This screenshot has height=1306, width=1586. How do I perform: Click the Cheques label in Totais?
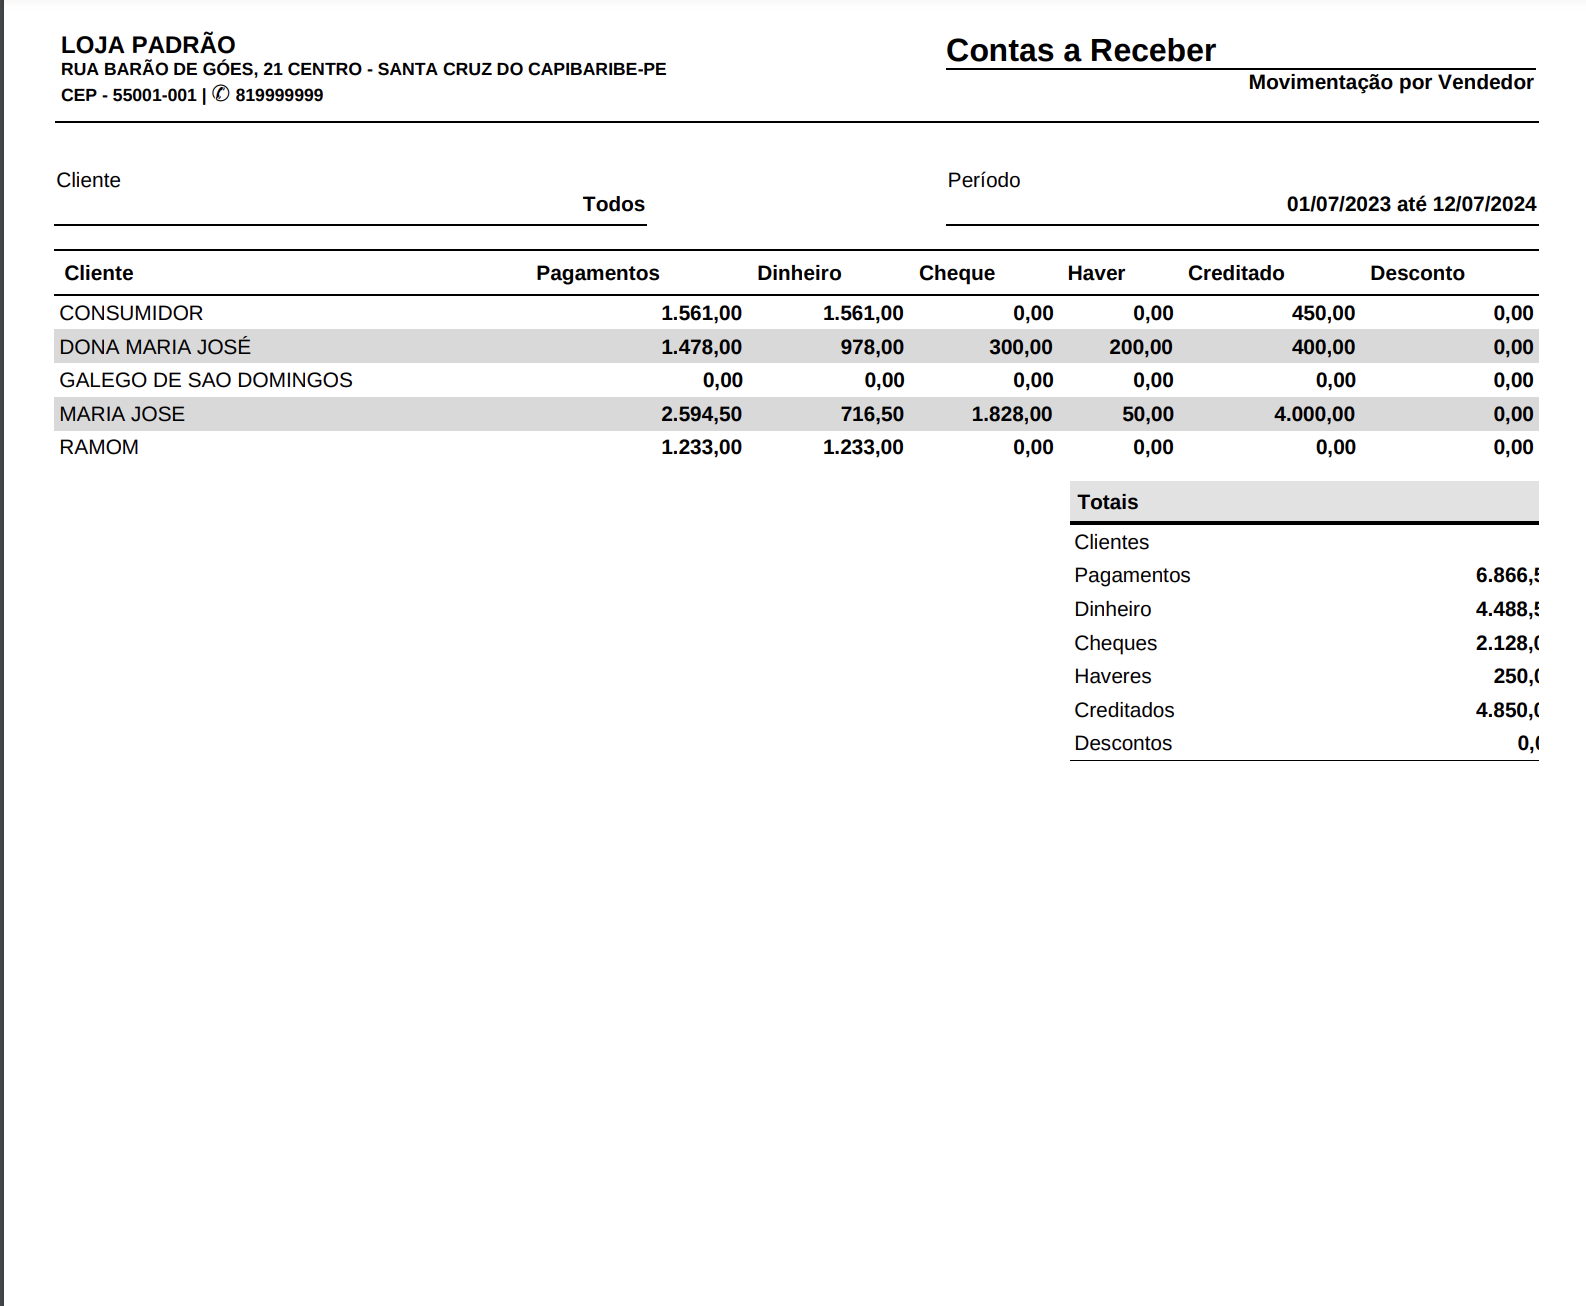tap(1115, 643)
